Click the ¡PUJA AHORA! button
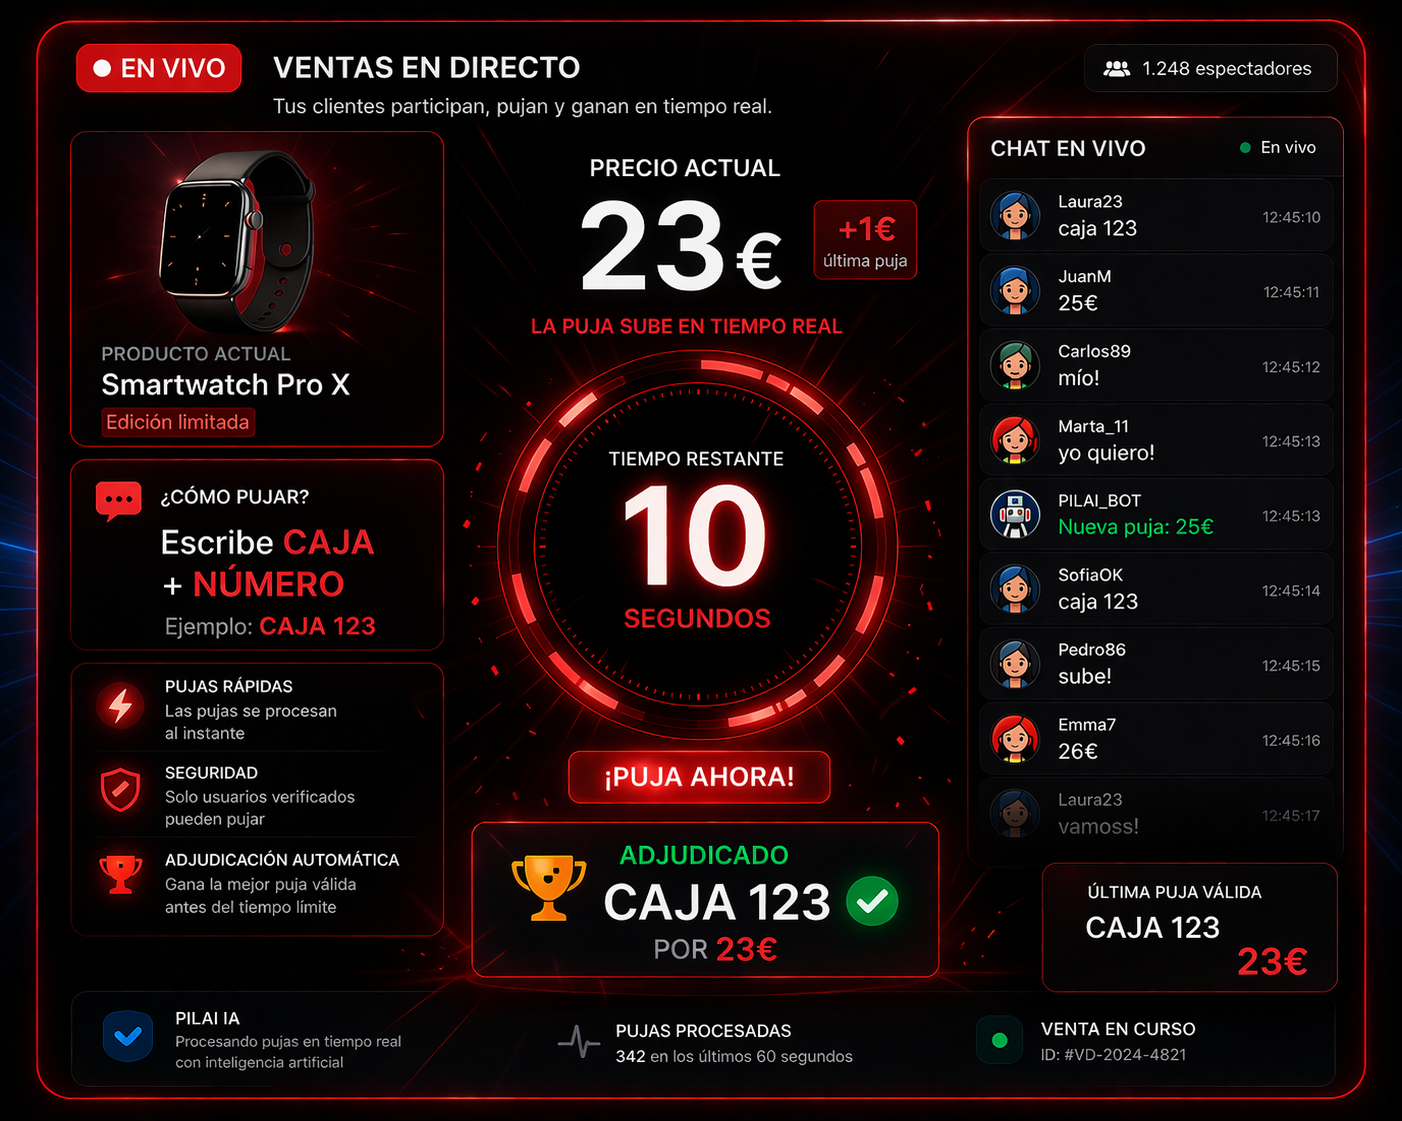The width and height of the screenshot is (1402, 1121). (x=699, y=777)
